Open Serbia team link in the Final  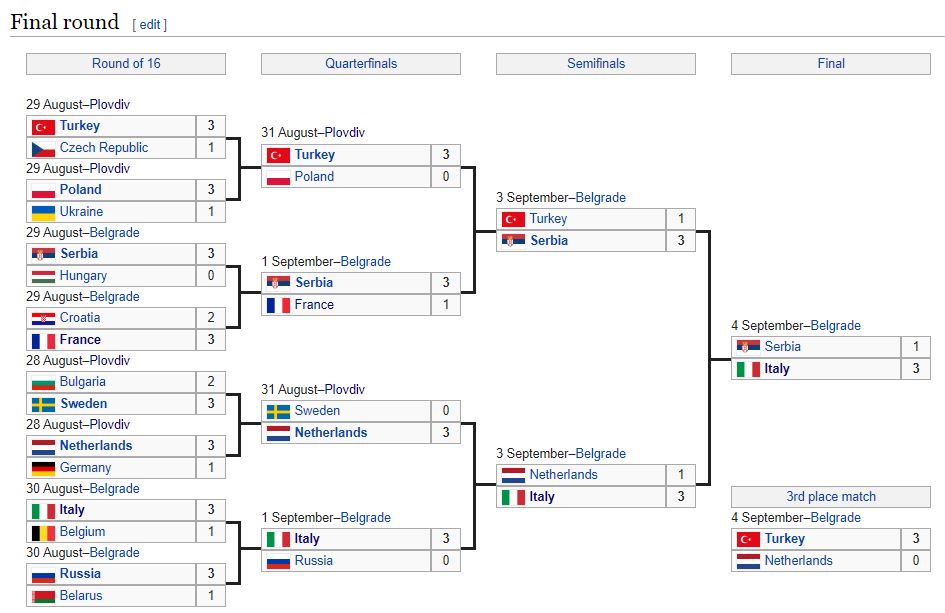(782, 347)
